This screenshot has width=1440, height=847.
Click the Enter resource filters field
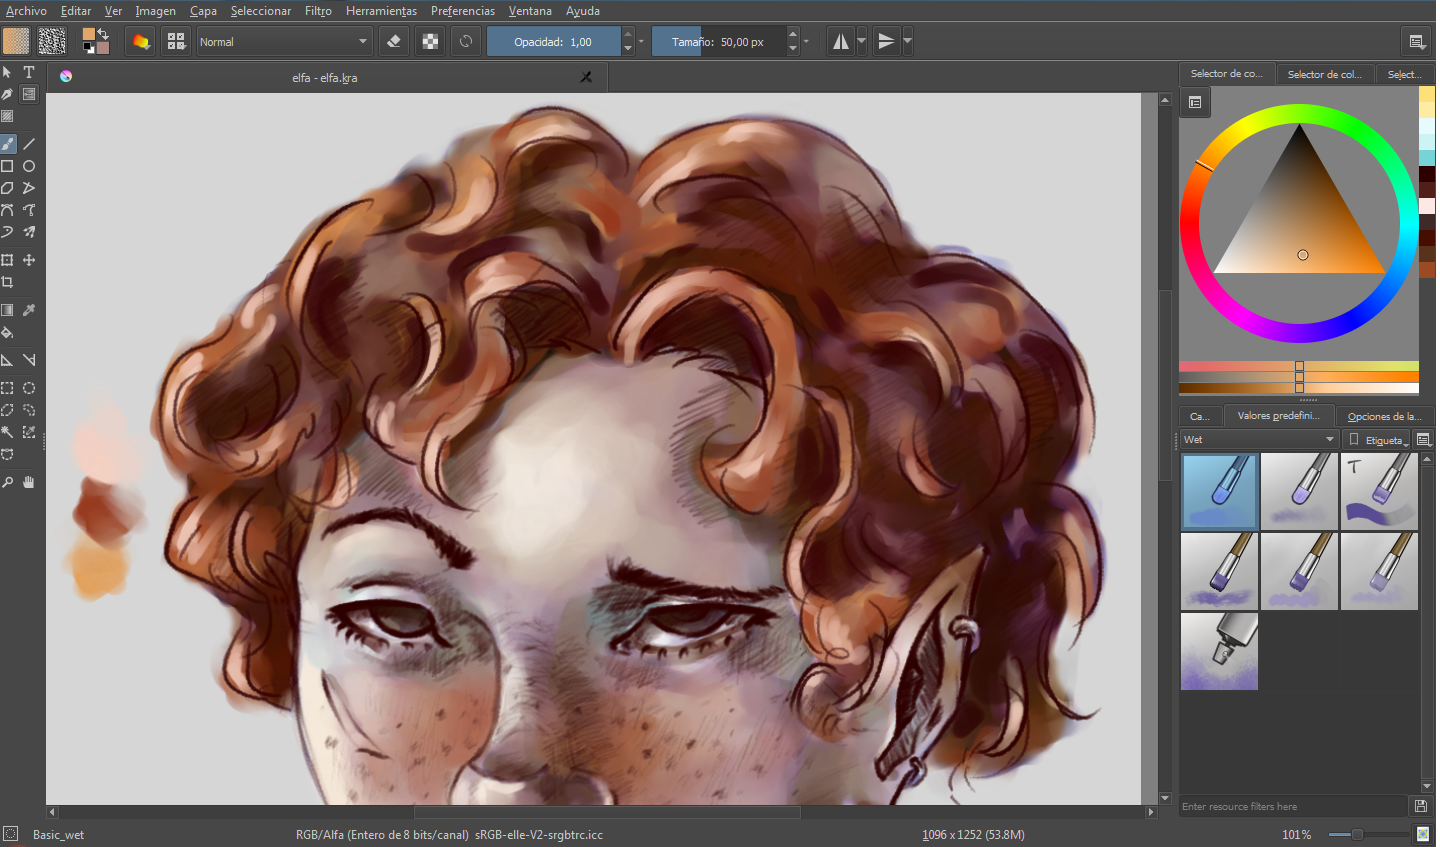coord(1294,806)
